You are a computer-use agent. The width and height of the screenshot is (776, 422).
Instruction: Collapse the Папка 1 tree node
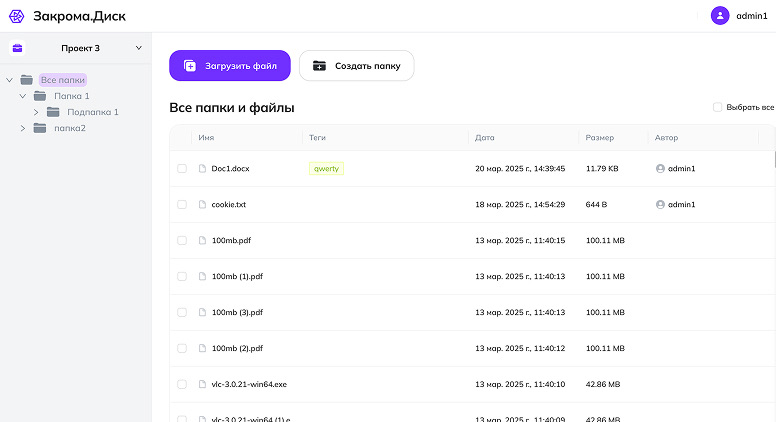(22, 96)
